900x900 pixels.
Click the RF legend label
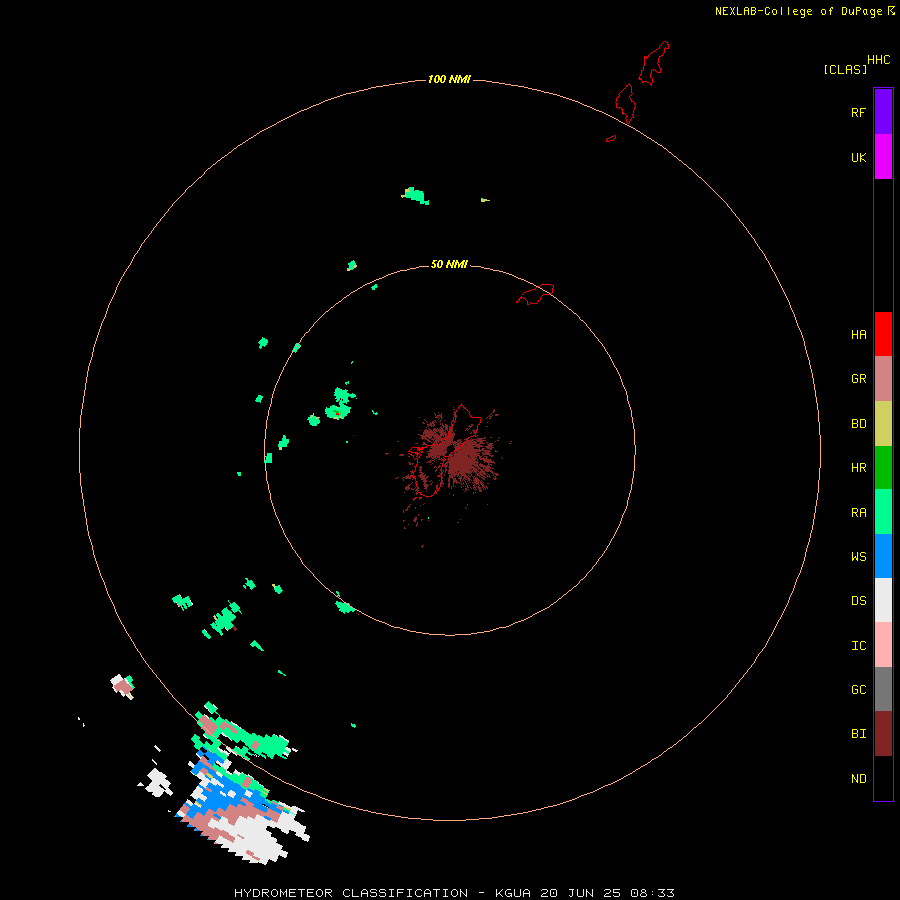pos(858,112)
